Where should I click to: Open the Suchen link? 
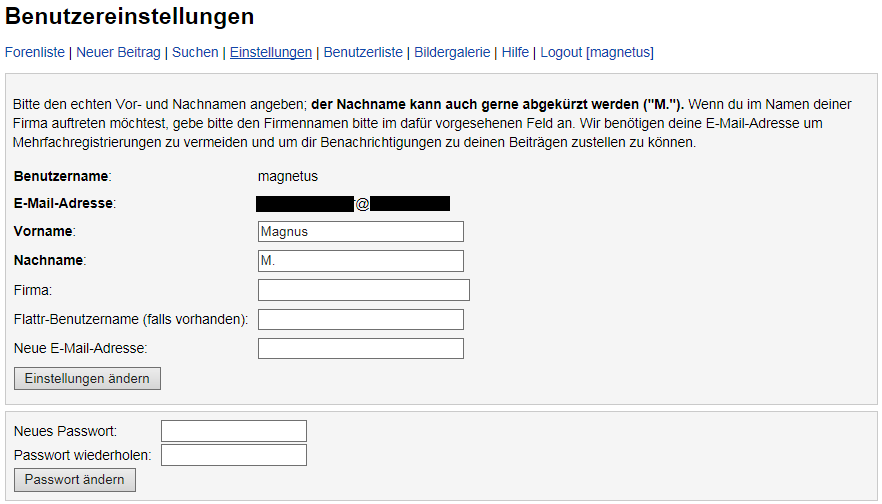(195, 52)
